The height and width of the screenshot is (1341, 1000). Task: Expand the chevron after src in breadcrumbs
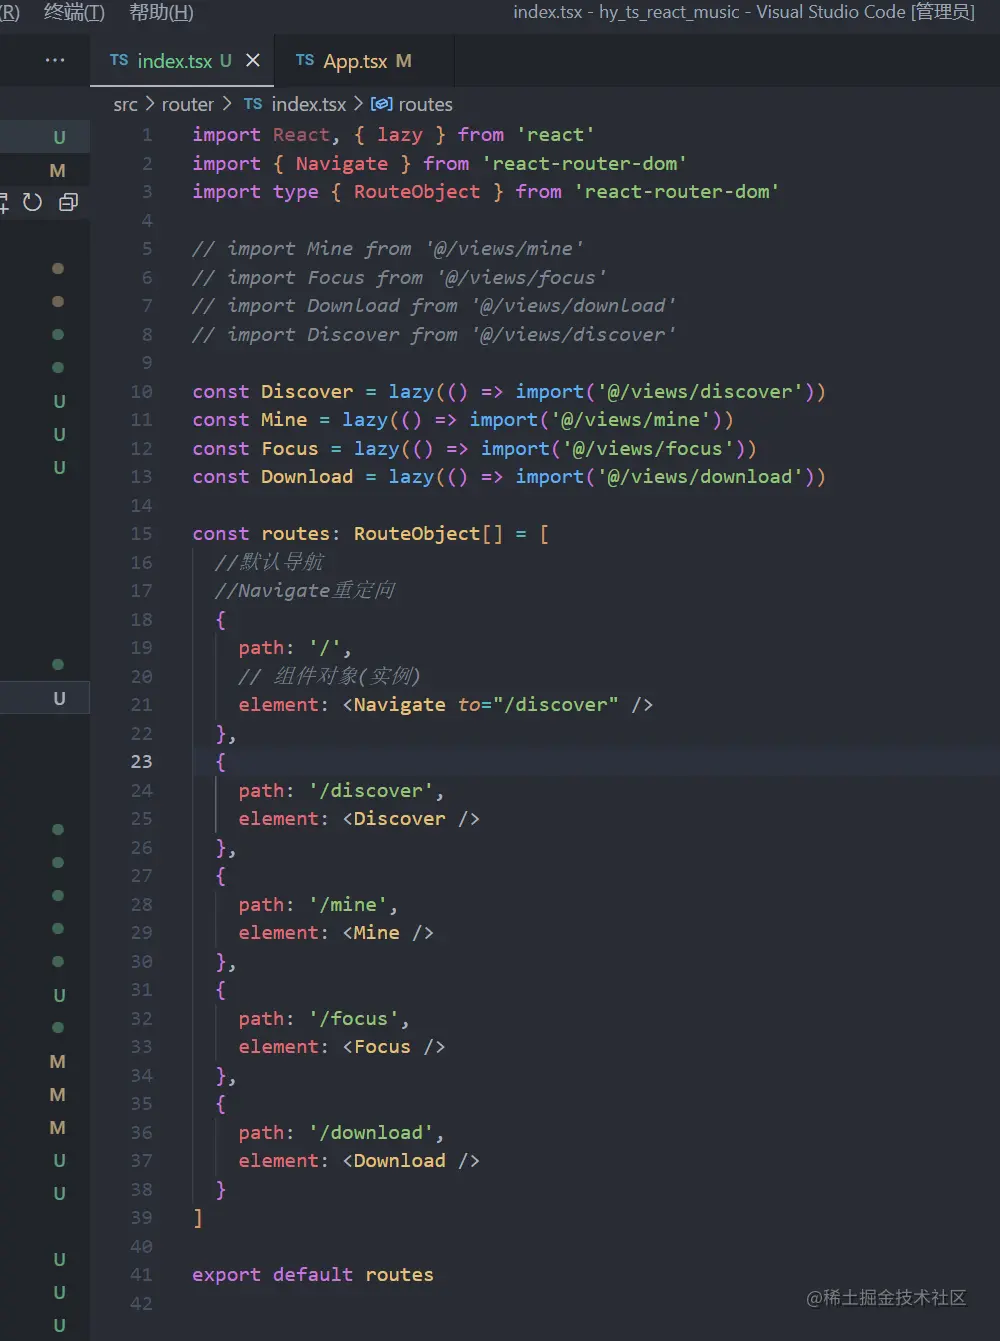(150, 104)
